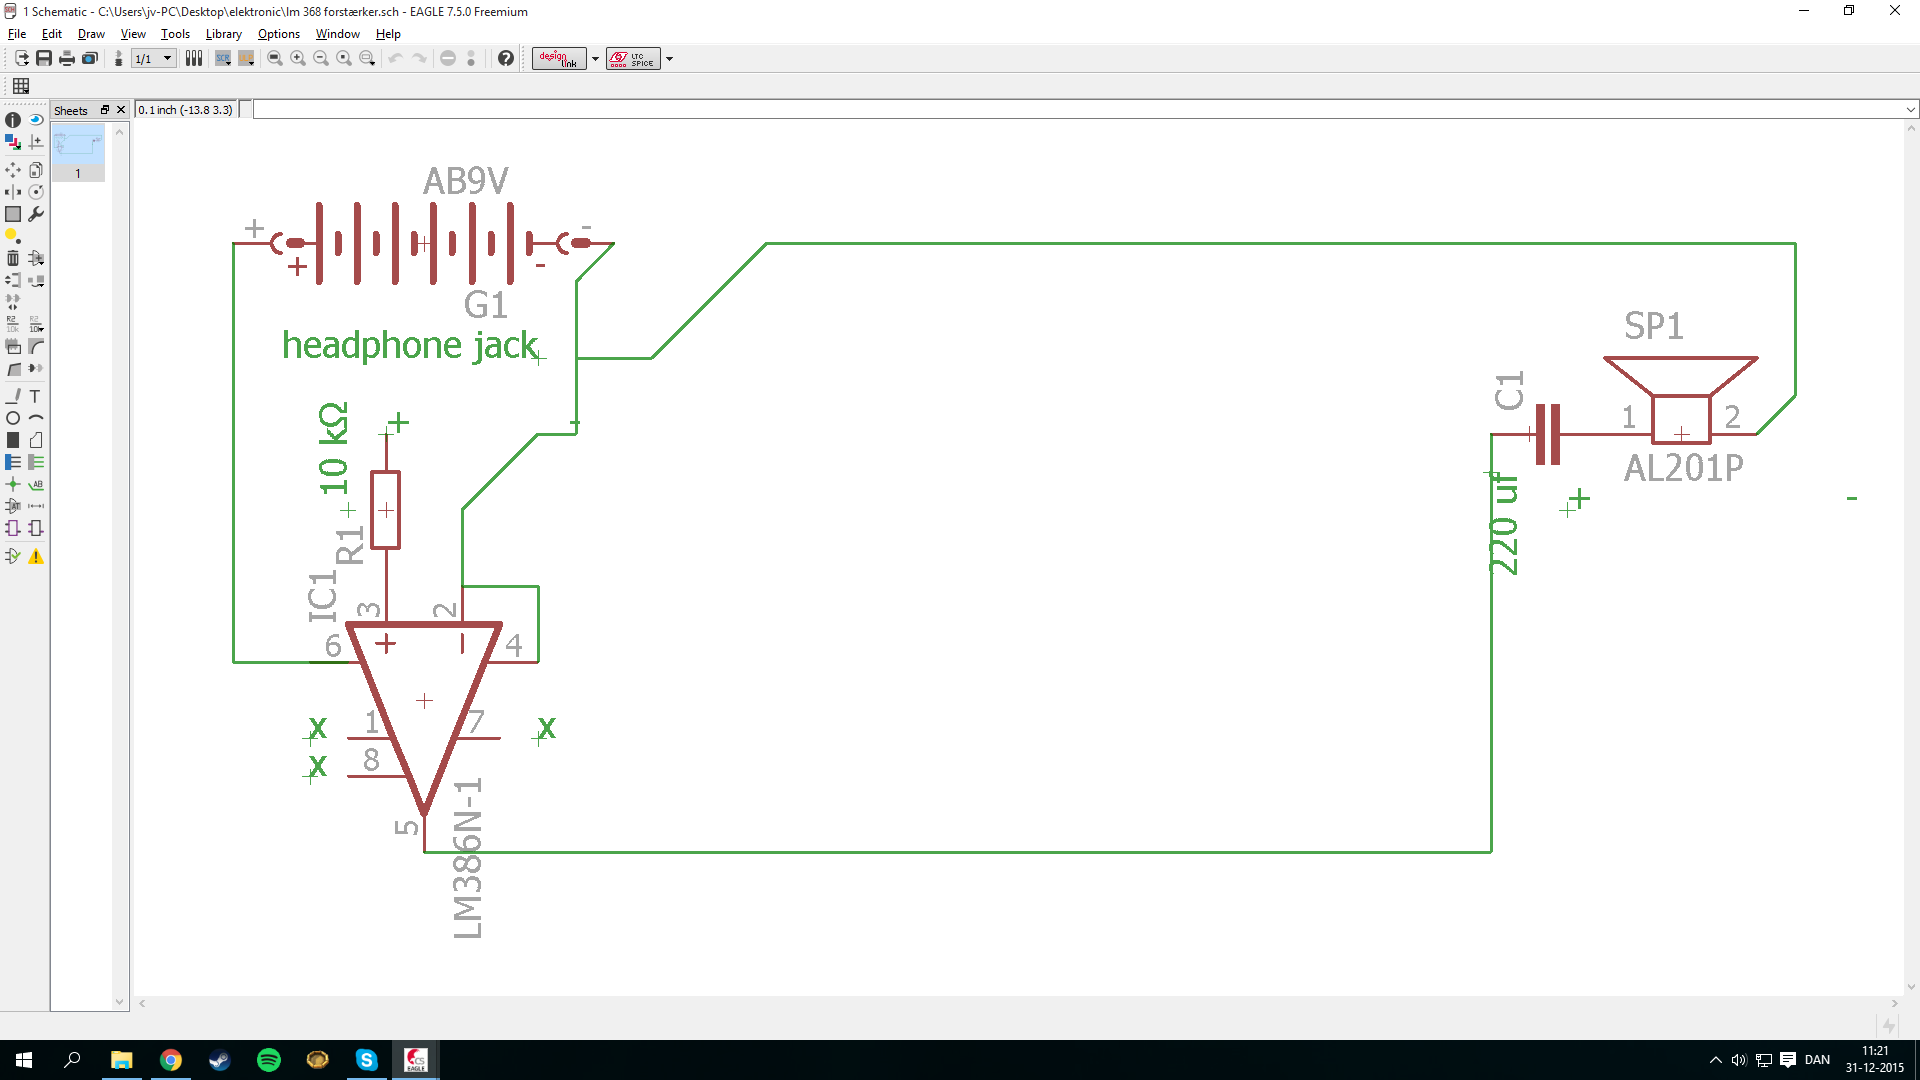This screenshot has width=1920, height=1080.
Task: Toggle layer display settings
Action: point(13,143)
